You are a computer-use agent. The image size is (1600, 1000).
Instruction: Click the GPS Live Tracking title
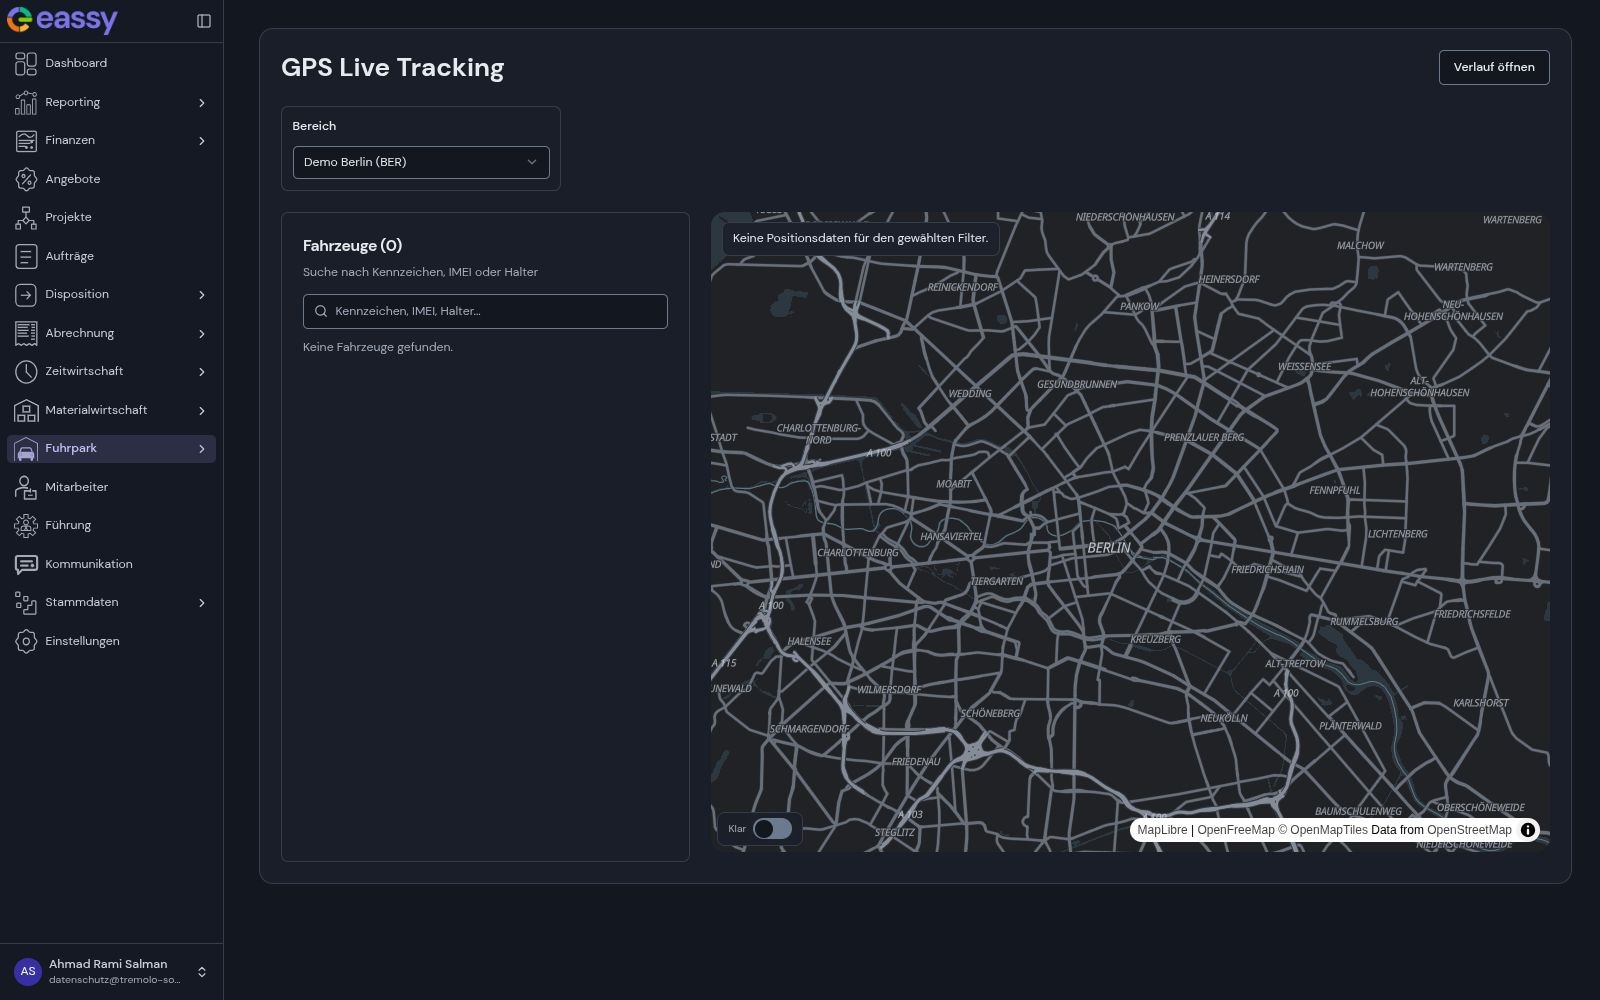point(392,67)
